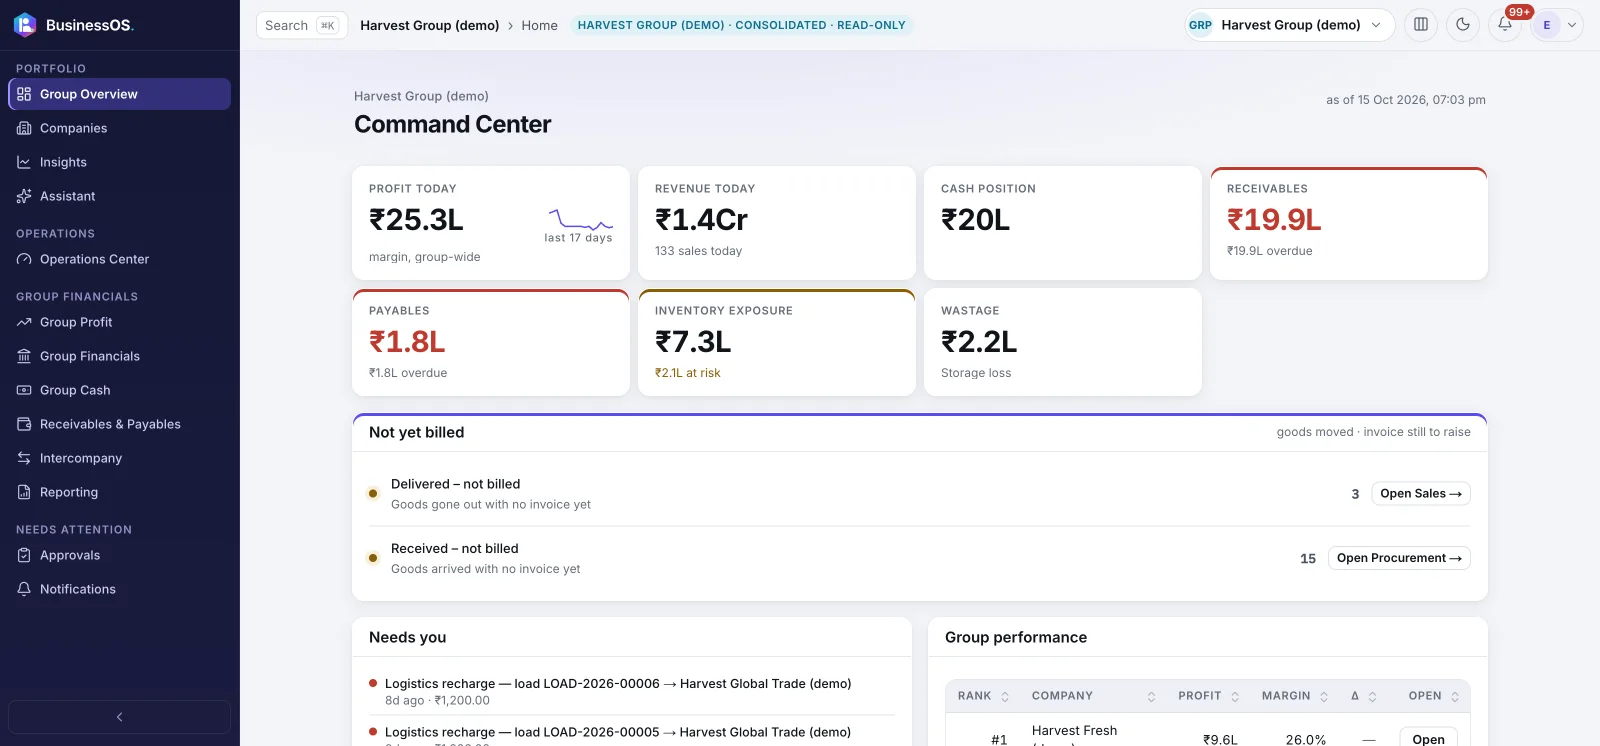Open the Inventory Exposure card
Image resolution: width=1600 pixels, height=746 pixels.
(777, 342)
